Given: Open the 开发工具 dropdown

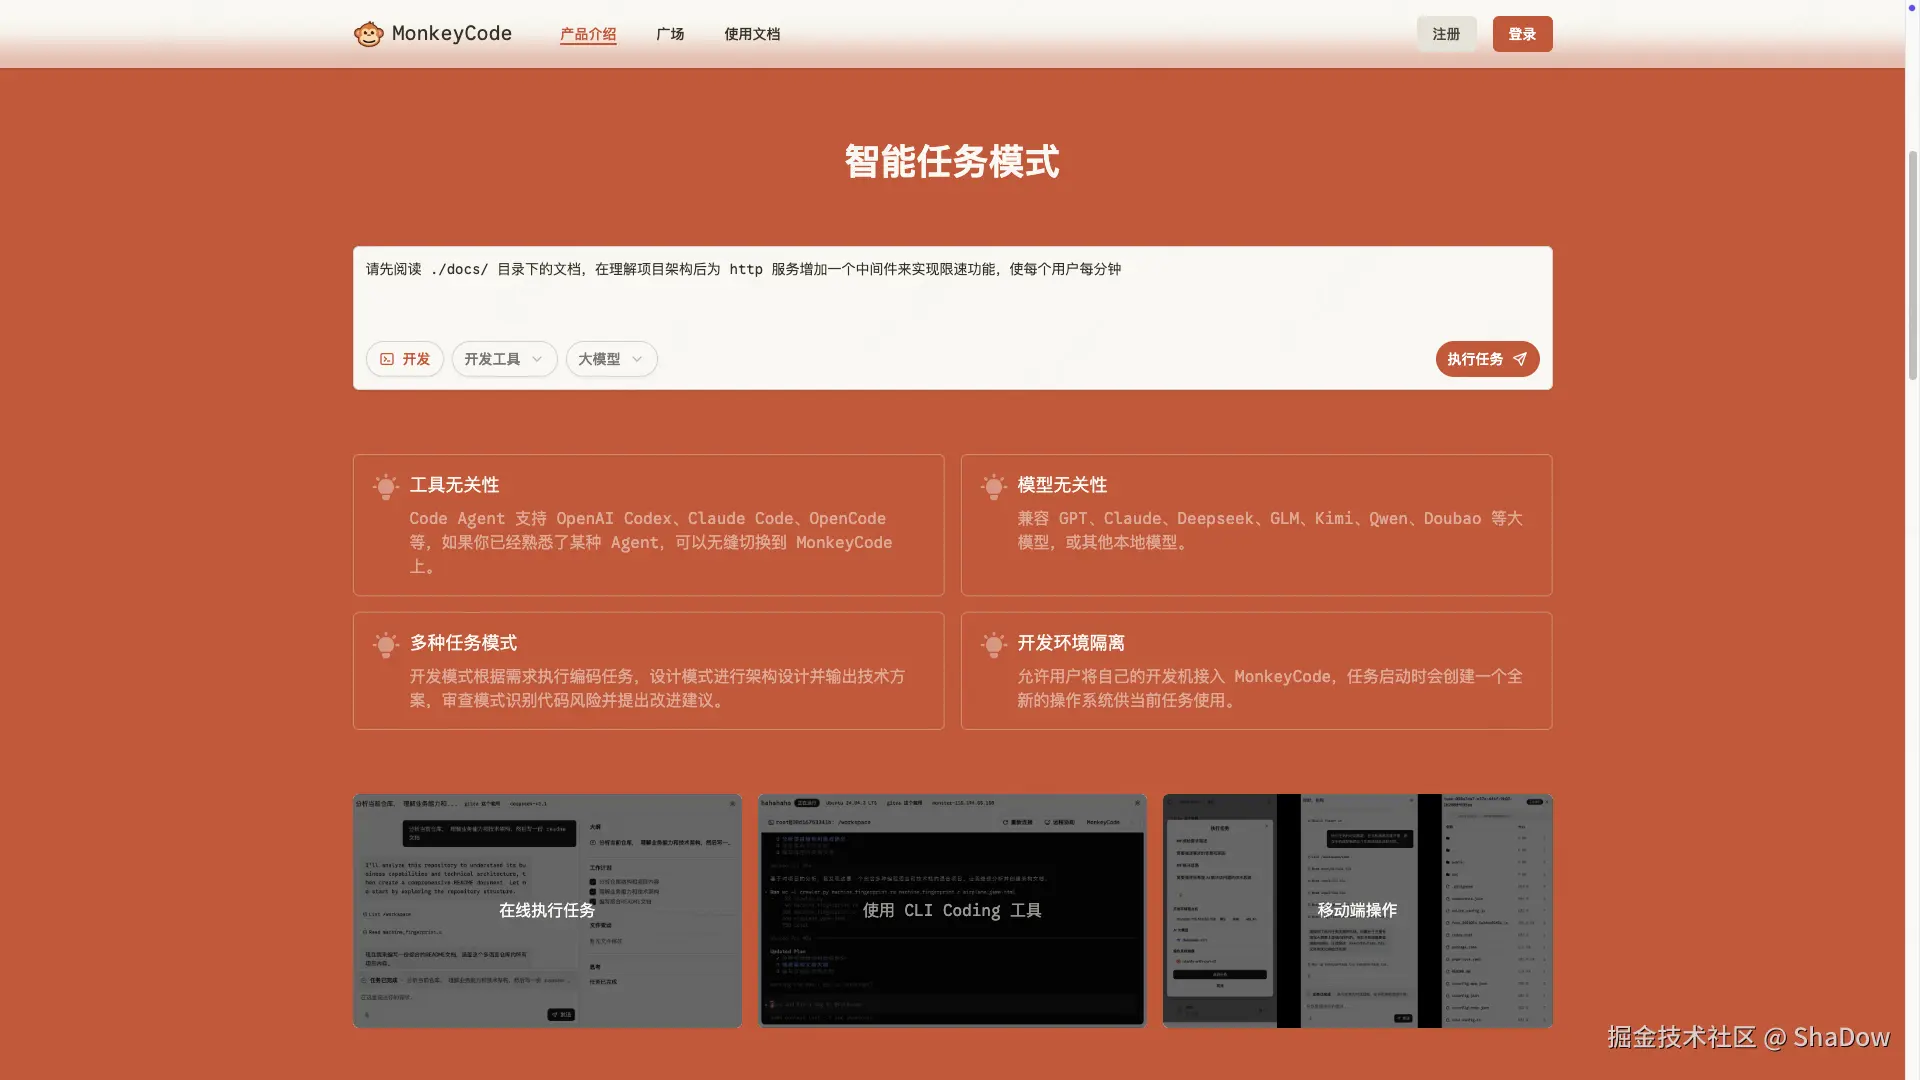Looking at the screenshot, I should point(504,359).
